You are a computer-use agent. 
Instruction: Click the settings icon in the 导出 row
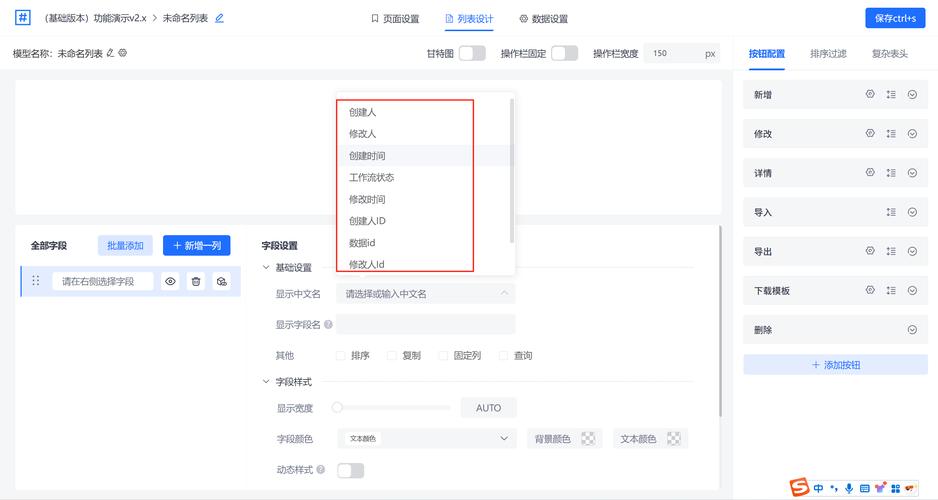[870, 251]
